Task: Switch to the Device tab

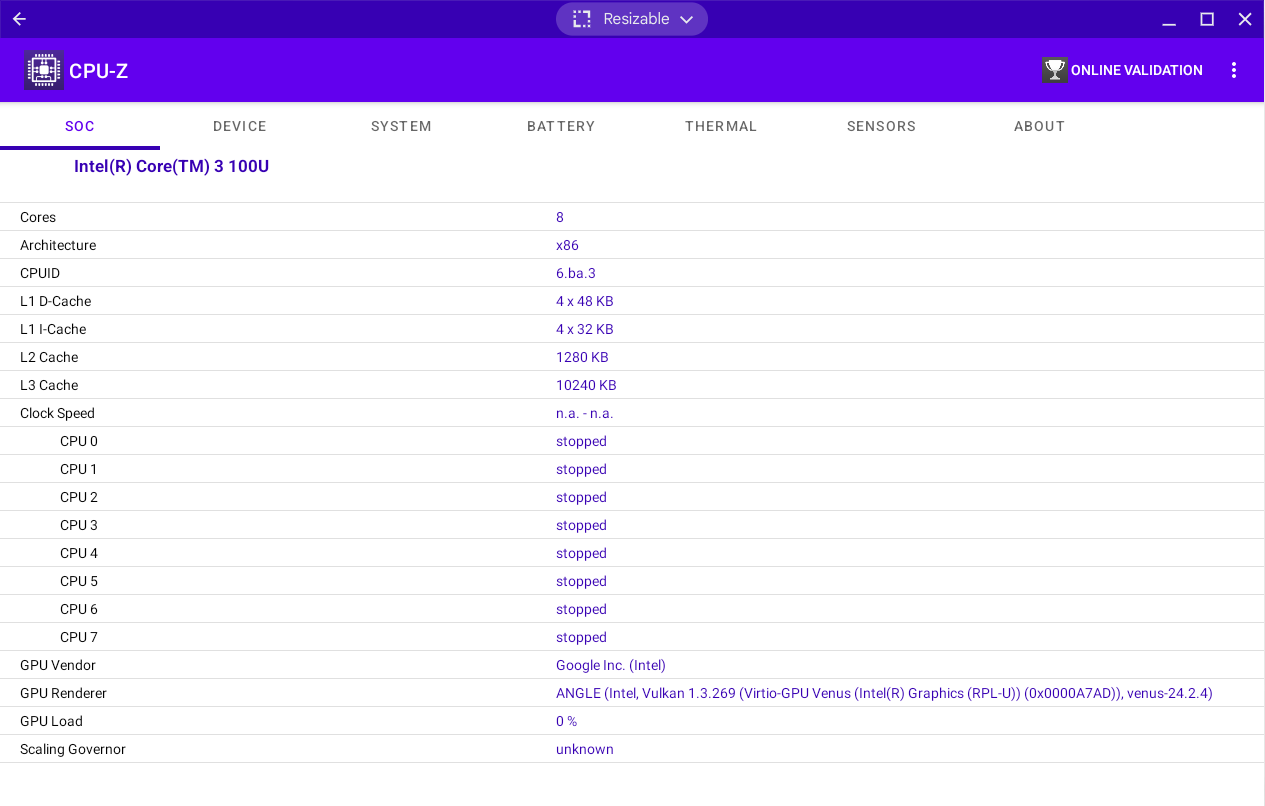Action: [x=240, y=126]
